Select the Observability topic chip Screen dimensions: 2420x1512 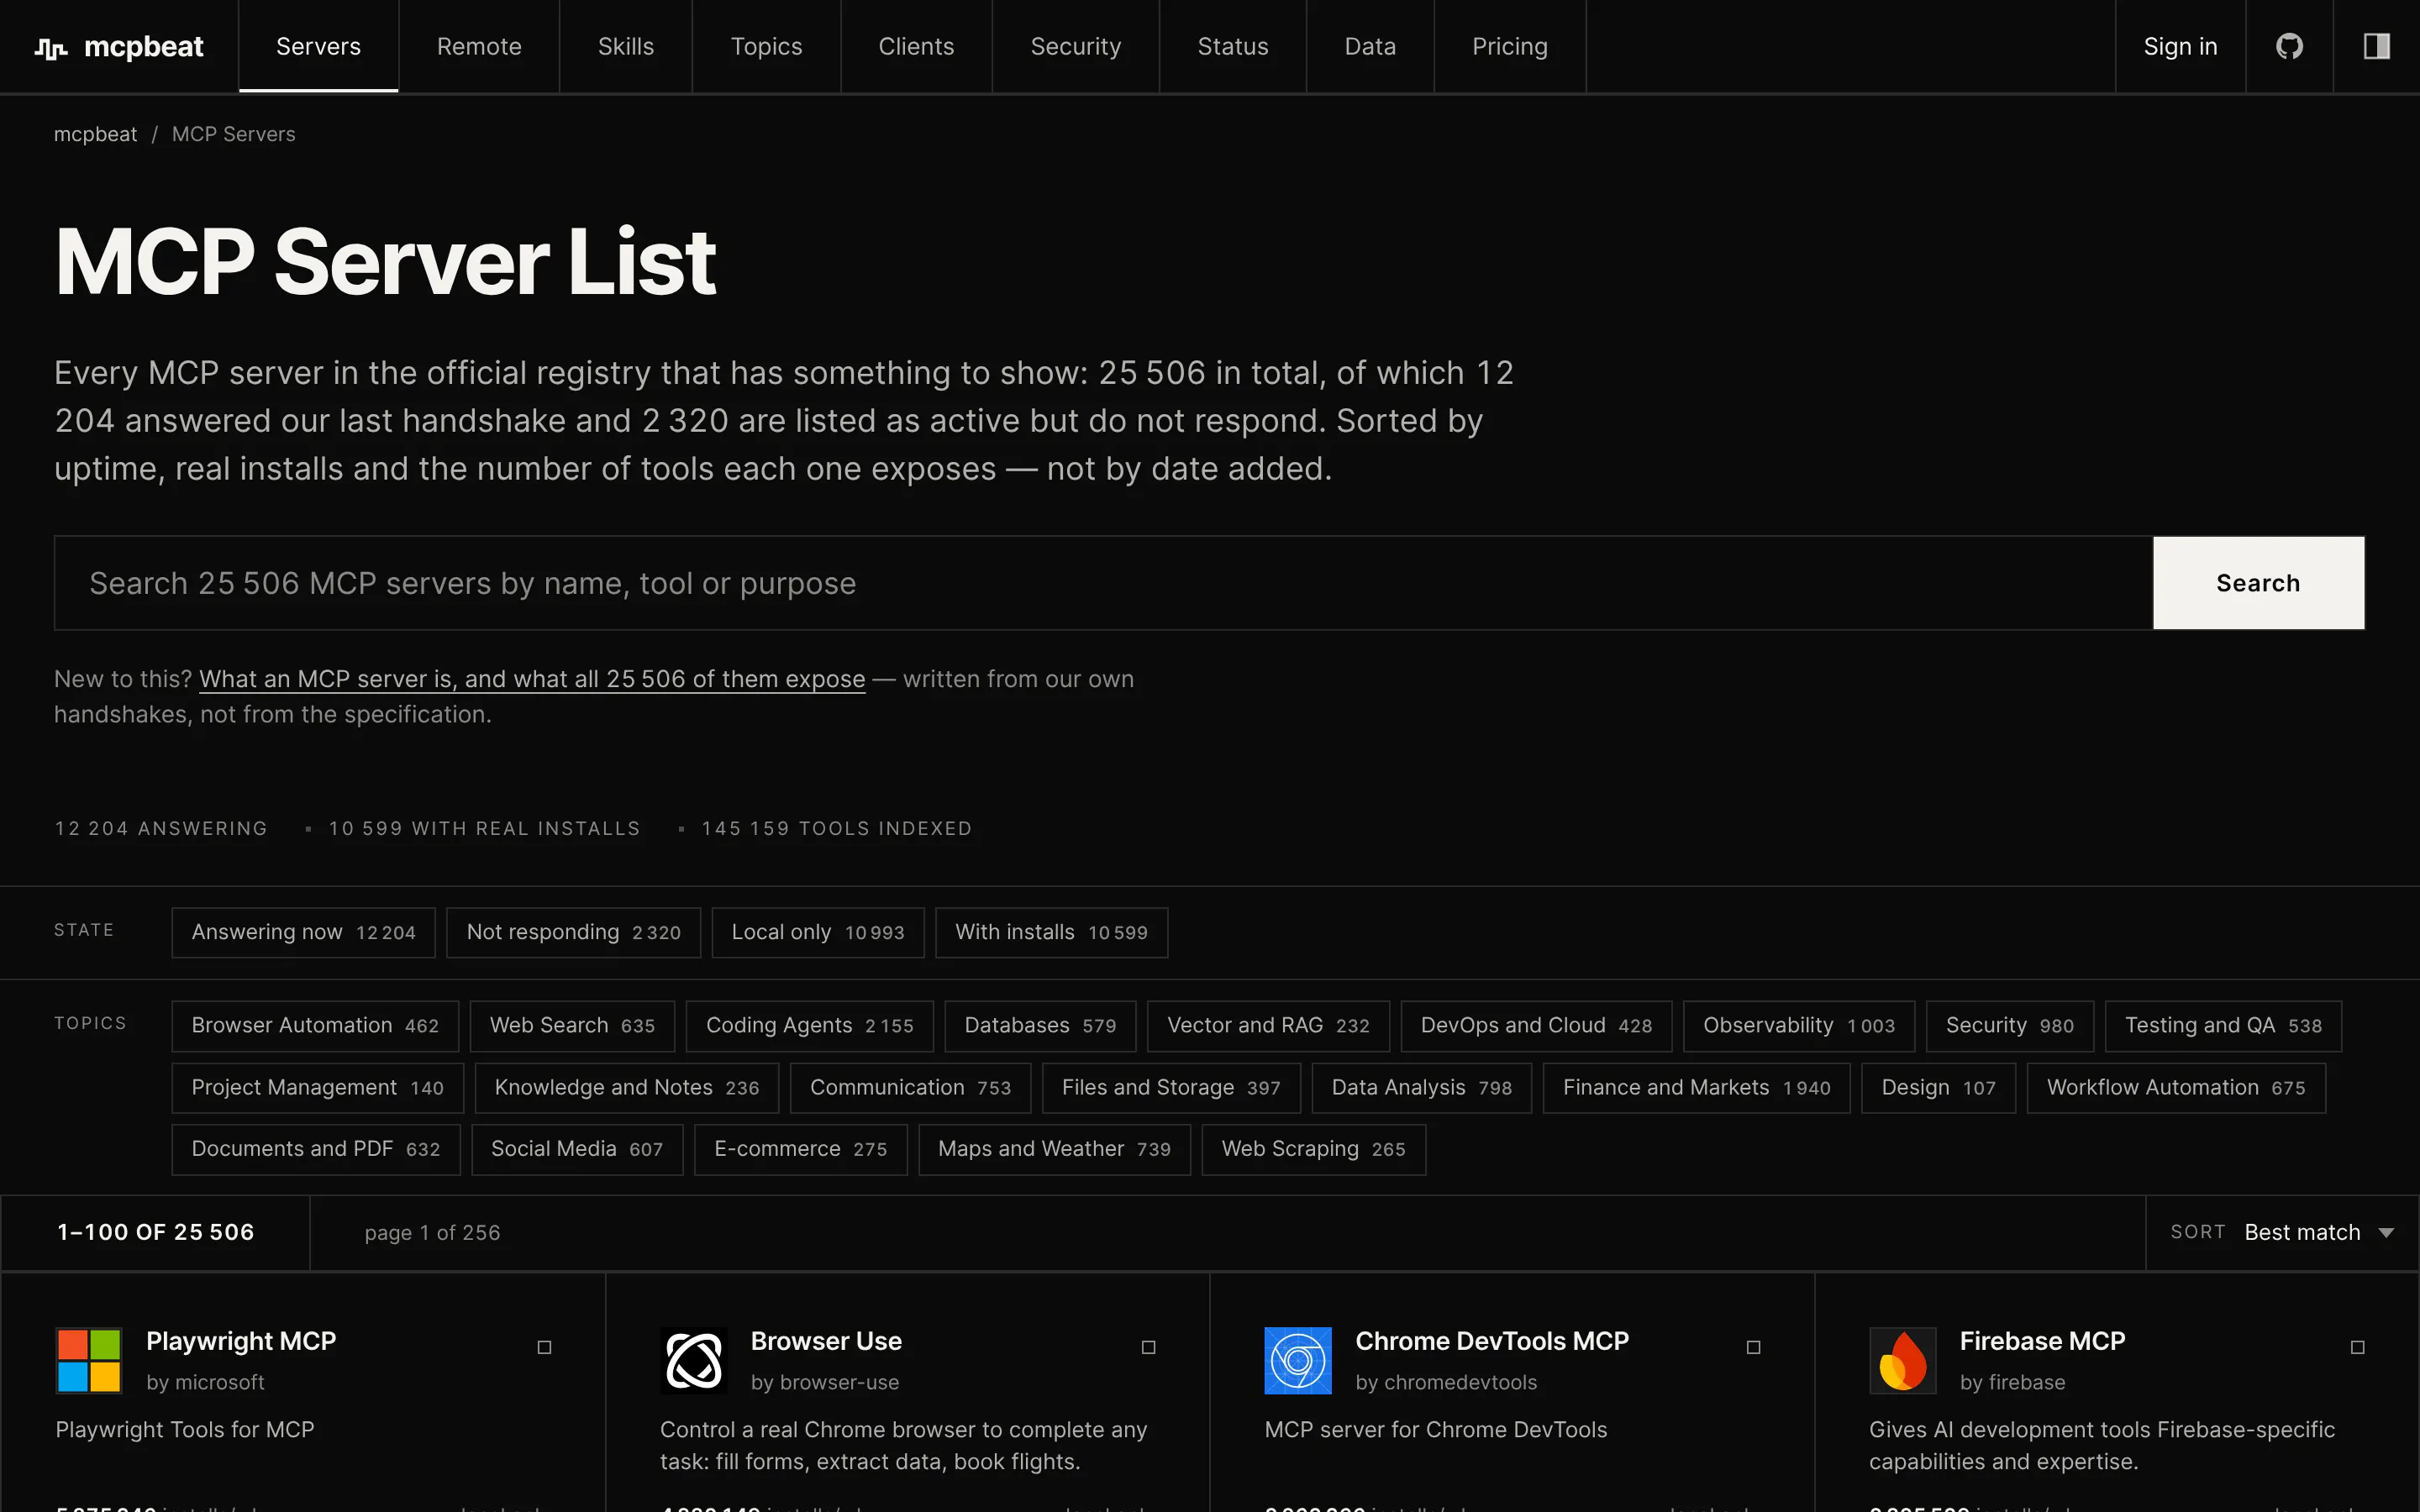click(1799, 1026)
